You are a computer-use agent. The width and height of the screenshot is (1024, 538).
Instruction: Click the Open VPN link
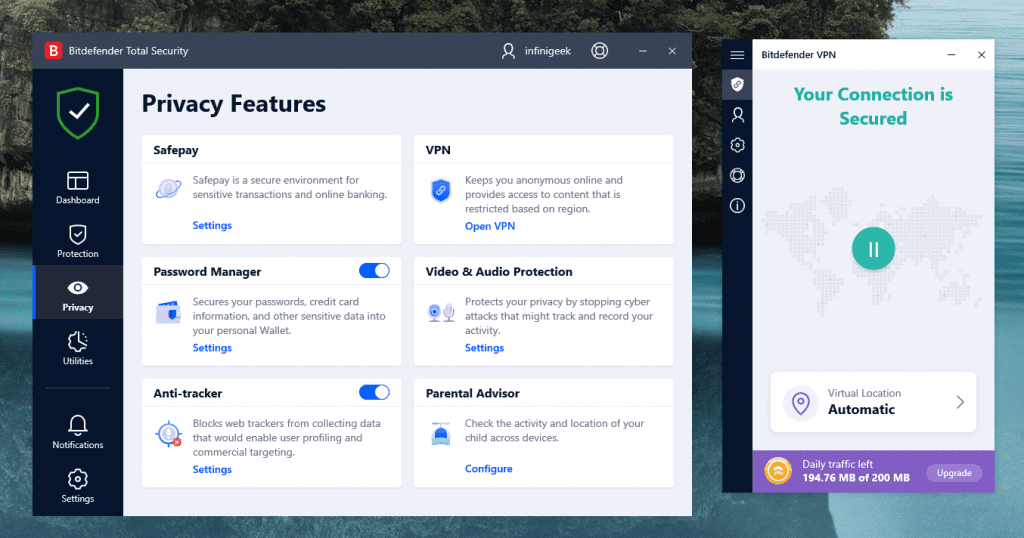[490, 226]
